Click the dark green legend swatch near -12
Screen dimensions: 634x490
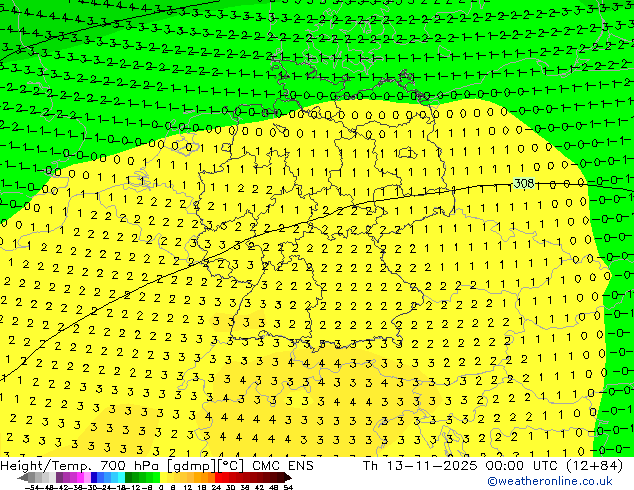click(129, 477)
